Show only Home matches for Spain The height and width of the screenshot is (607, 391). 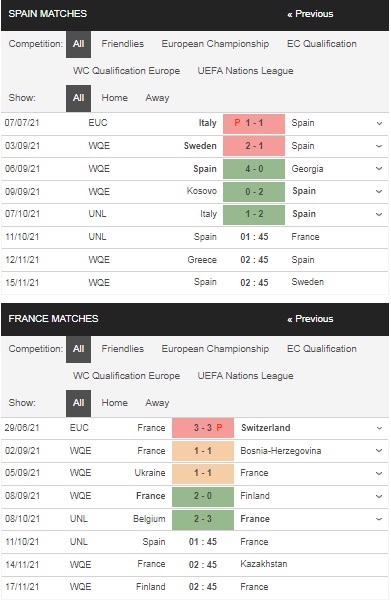click(115, 98)
